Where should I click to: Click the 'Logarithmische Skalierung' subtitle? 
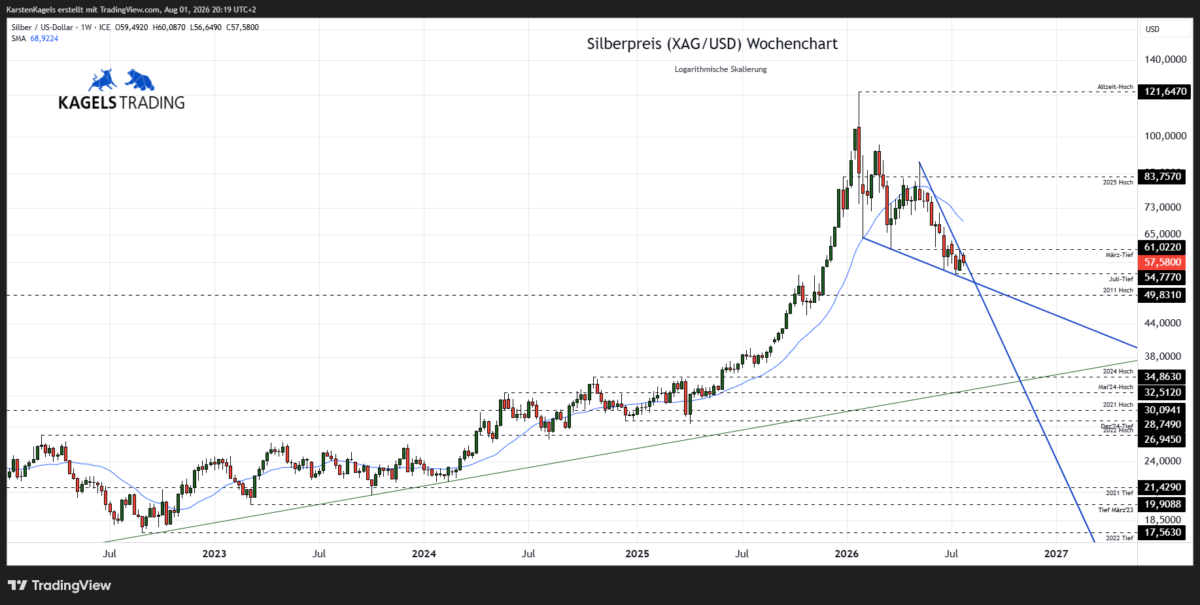tap(720, 68)
